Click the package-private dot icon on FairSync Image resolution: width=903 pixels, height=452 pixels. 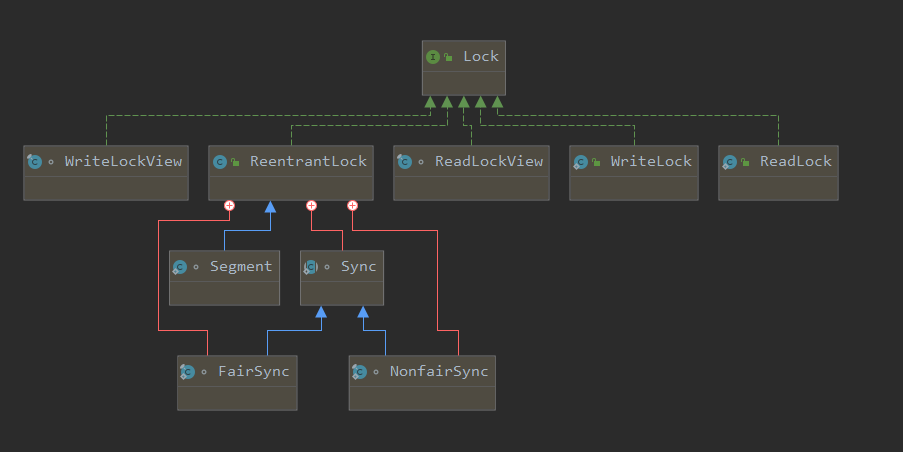[x=204, y=373]
